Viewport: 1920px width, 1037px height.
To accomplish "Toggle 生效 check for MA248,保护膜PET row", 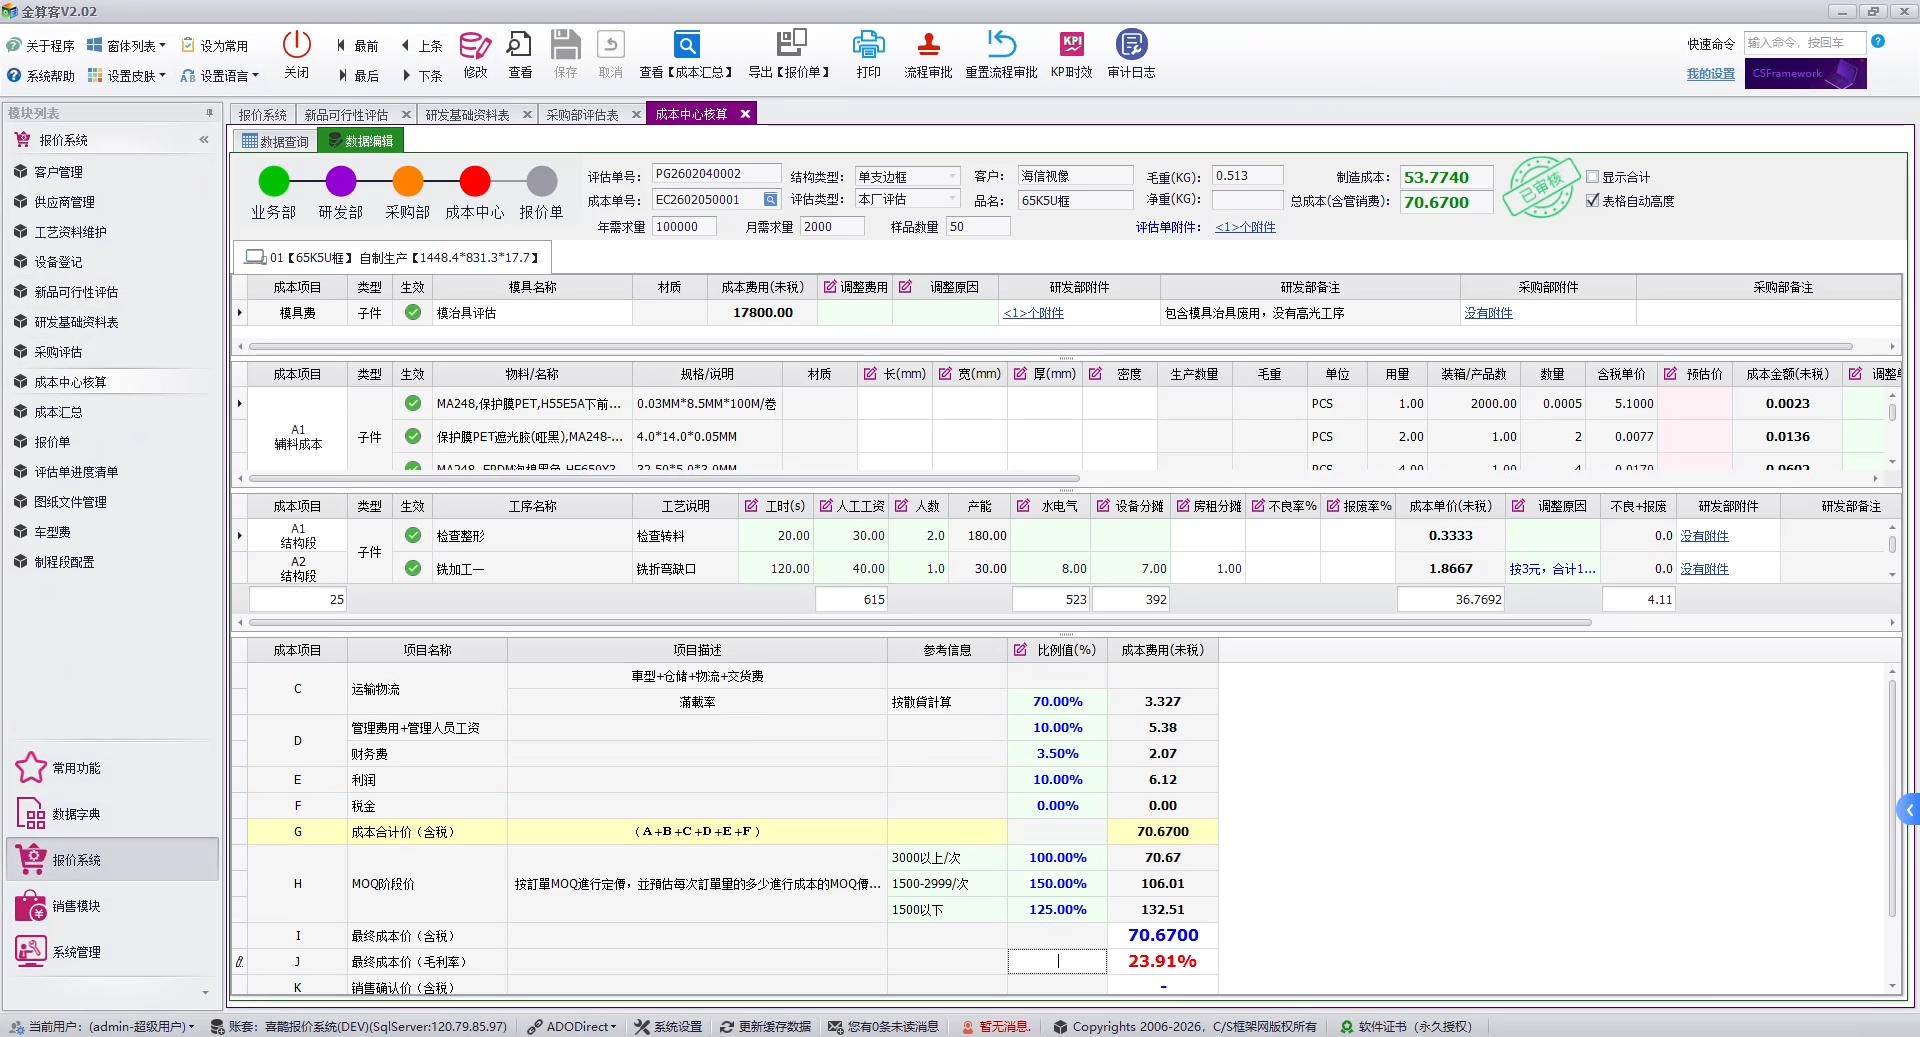I will coord(413,404).
